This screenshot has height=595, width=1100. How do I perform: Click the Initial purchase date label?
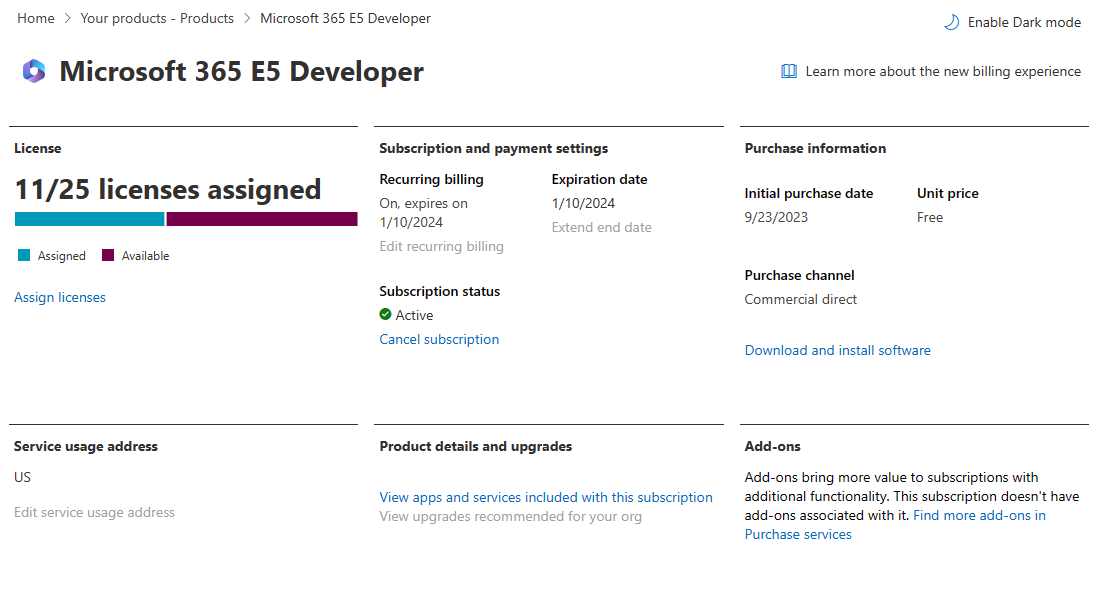809,193
